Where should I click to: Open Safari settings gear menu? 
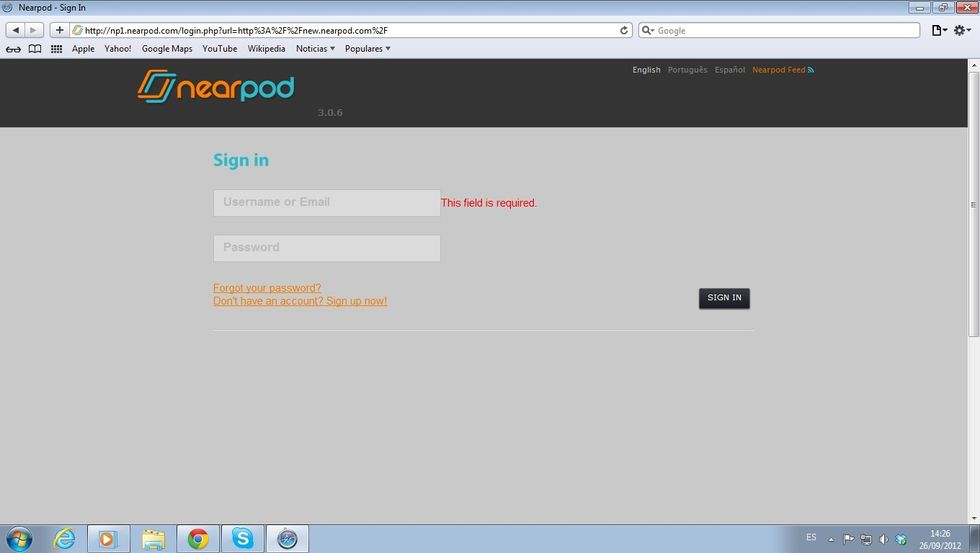pos(961,30)
